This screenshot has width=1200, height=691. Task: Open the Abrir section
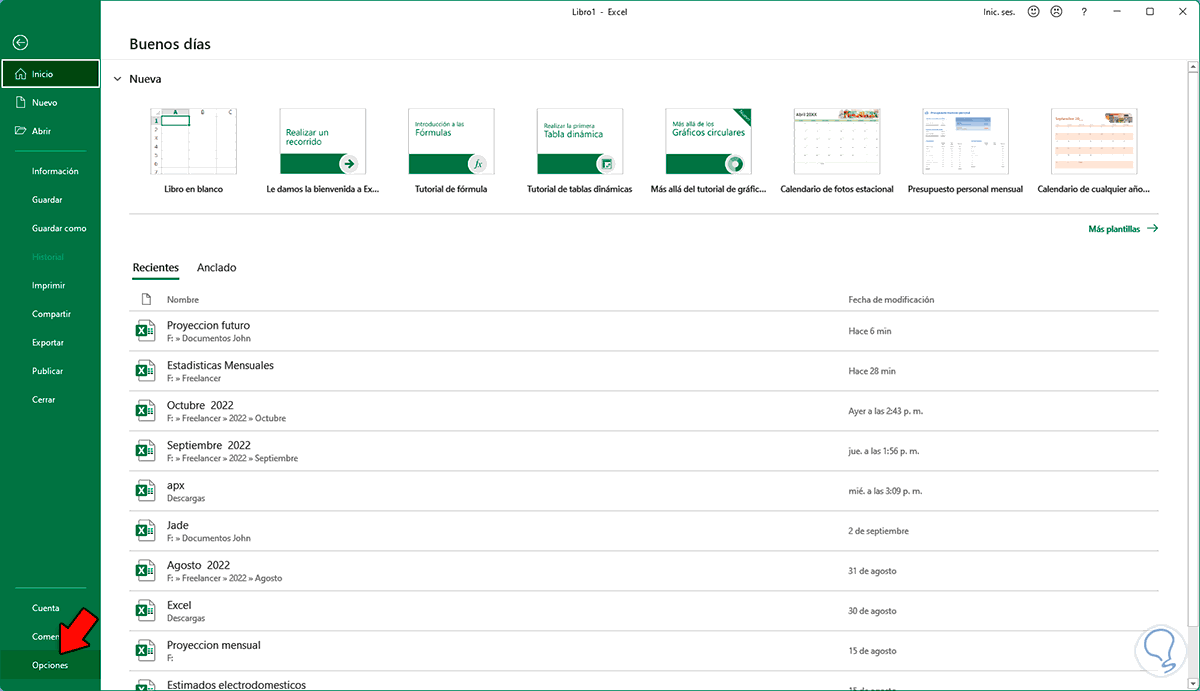50,131
